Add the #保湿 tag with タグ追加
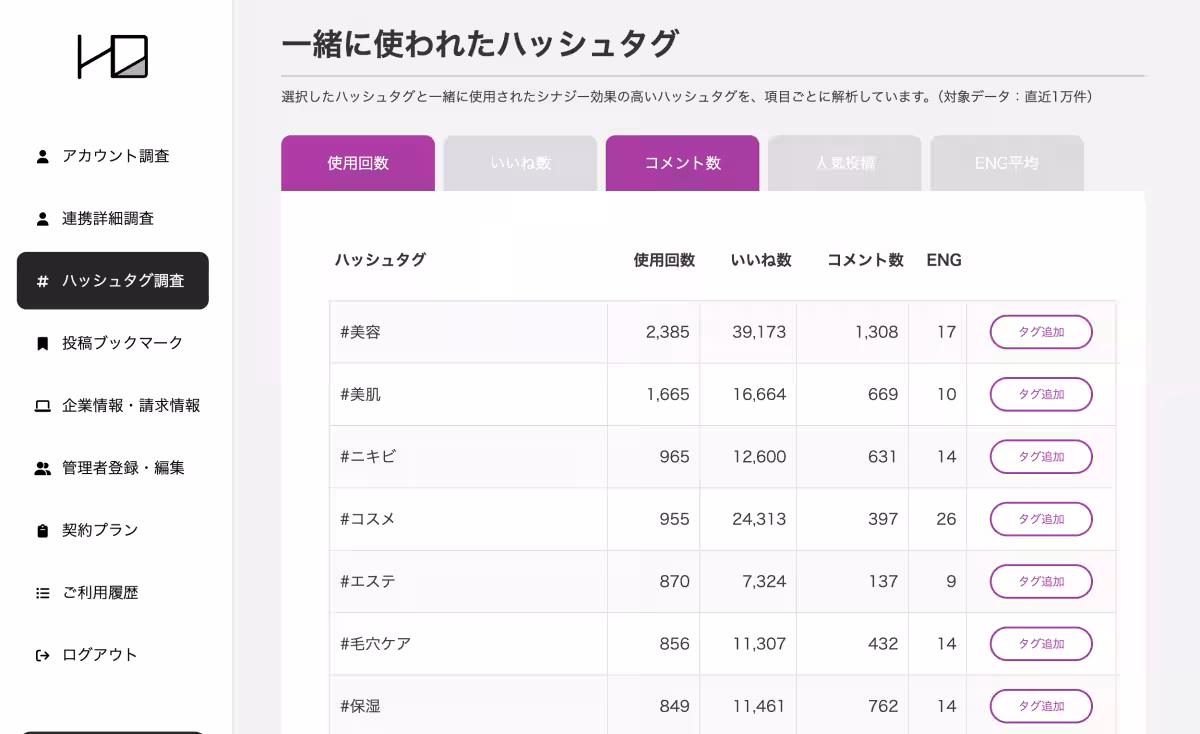The height and width of the screenshot is (734, 1200). 1040,706
